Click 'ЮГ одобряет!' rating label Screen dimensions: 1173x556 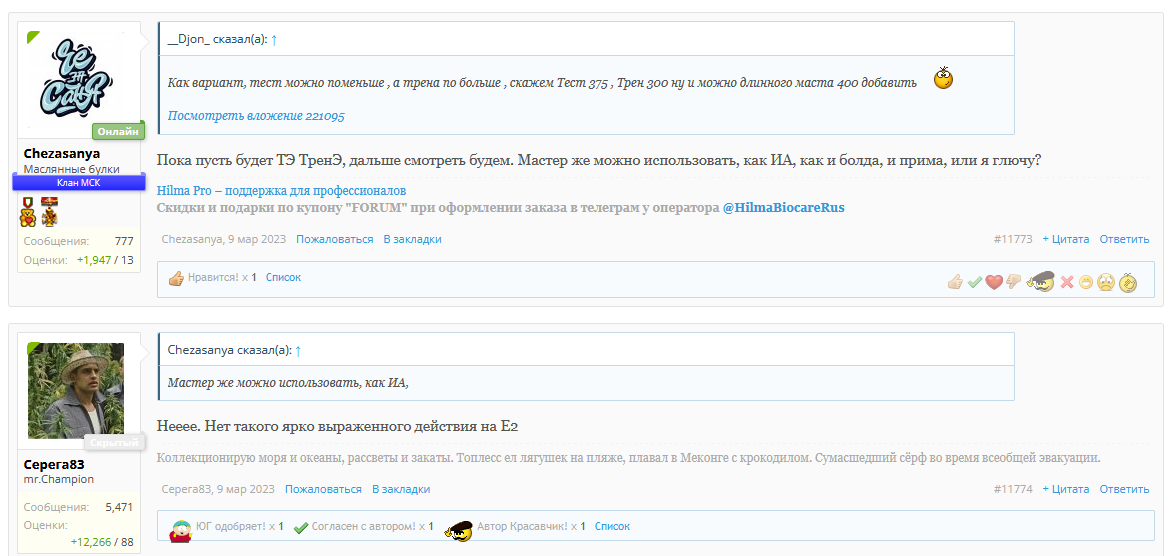230,527
